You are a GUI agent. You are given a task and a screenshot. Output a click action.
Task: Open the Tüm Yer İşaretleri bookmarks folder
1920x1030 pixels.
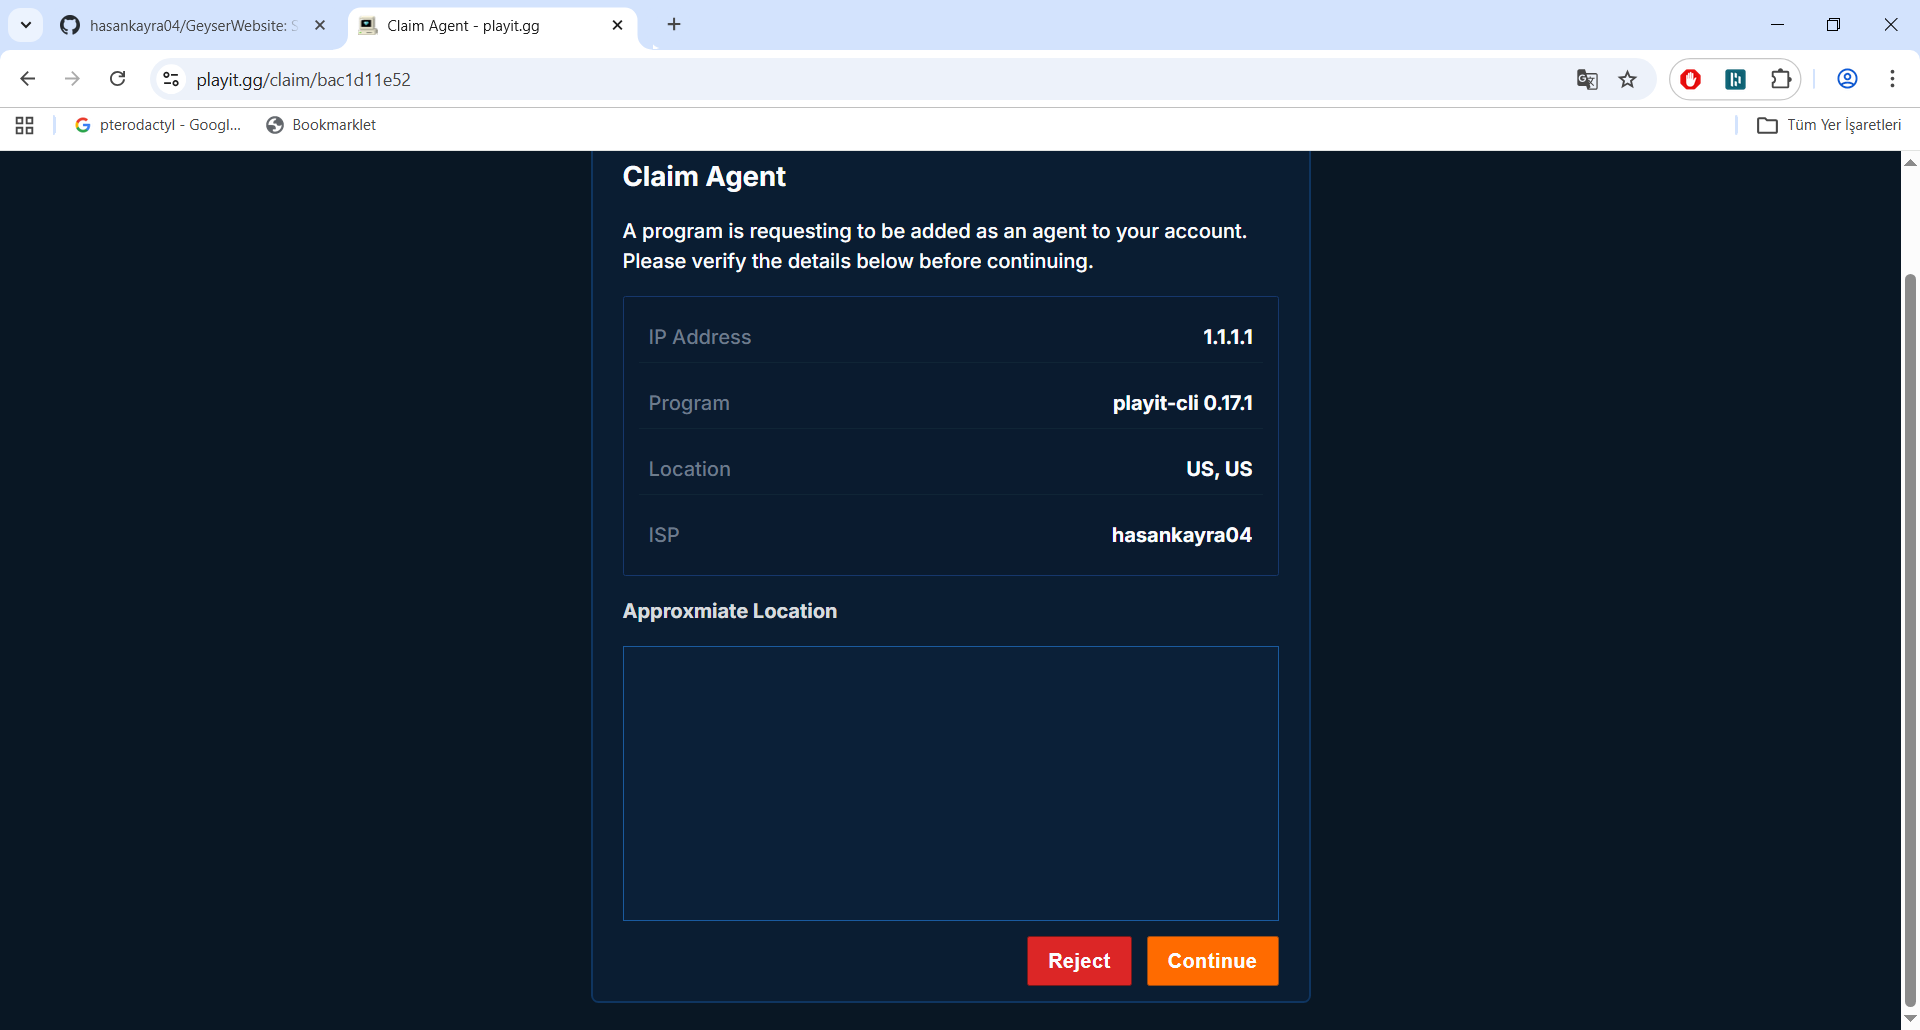pyautogui.click(x=1829, y=125)
